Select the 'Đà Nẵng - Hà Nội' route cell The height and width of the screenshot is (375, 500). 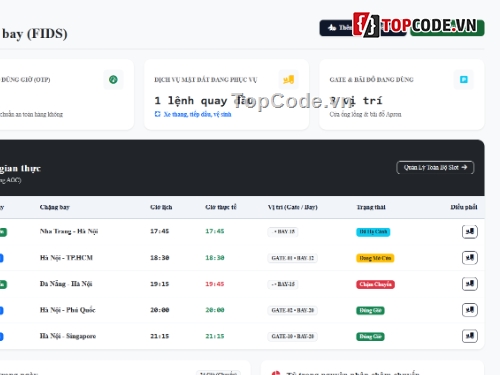[66, 284]
